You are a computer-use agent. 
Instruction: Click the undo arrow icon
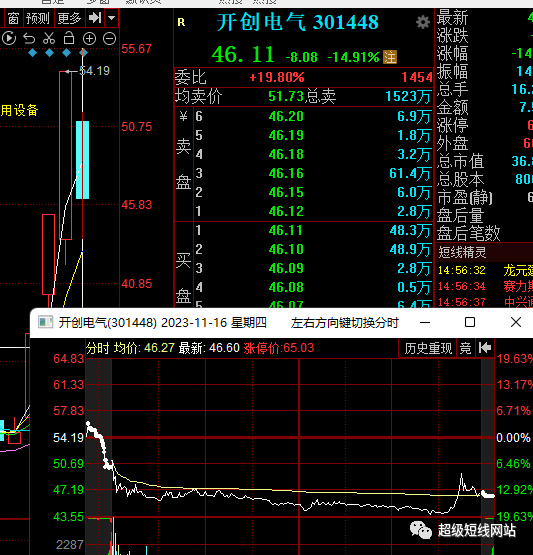coord(29,38)
